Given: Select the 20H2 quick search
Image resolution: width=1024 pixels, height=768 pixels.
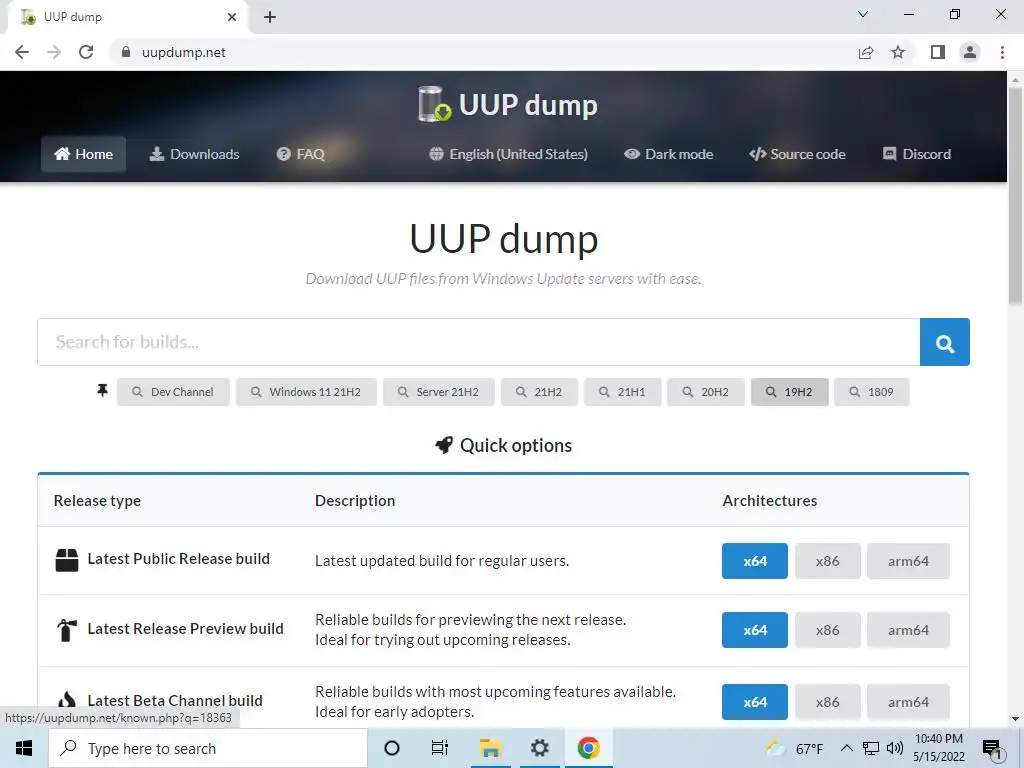Looking at the screenshot, I should point(706,392).
